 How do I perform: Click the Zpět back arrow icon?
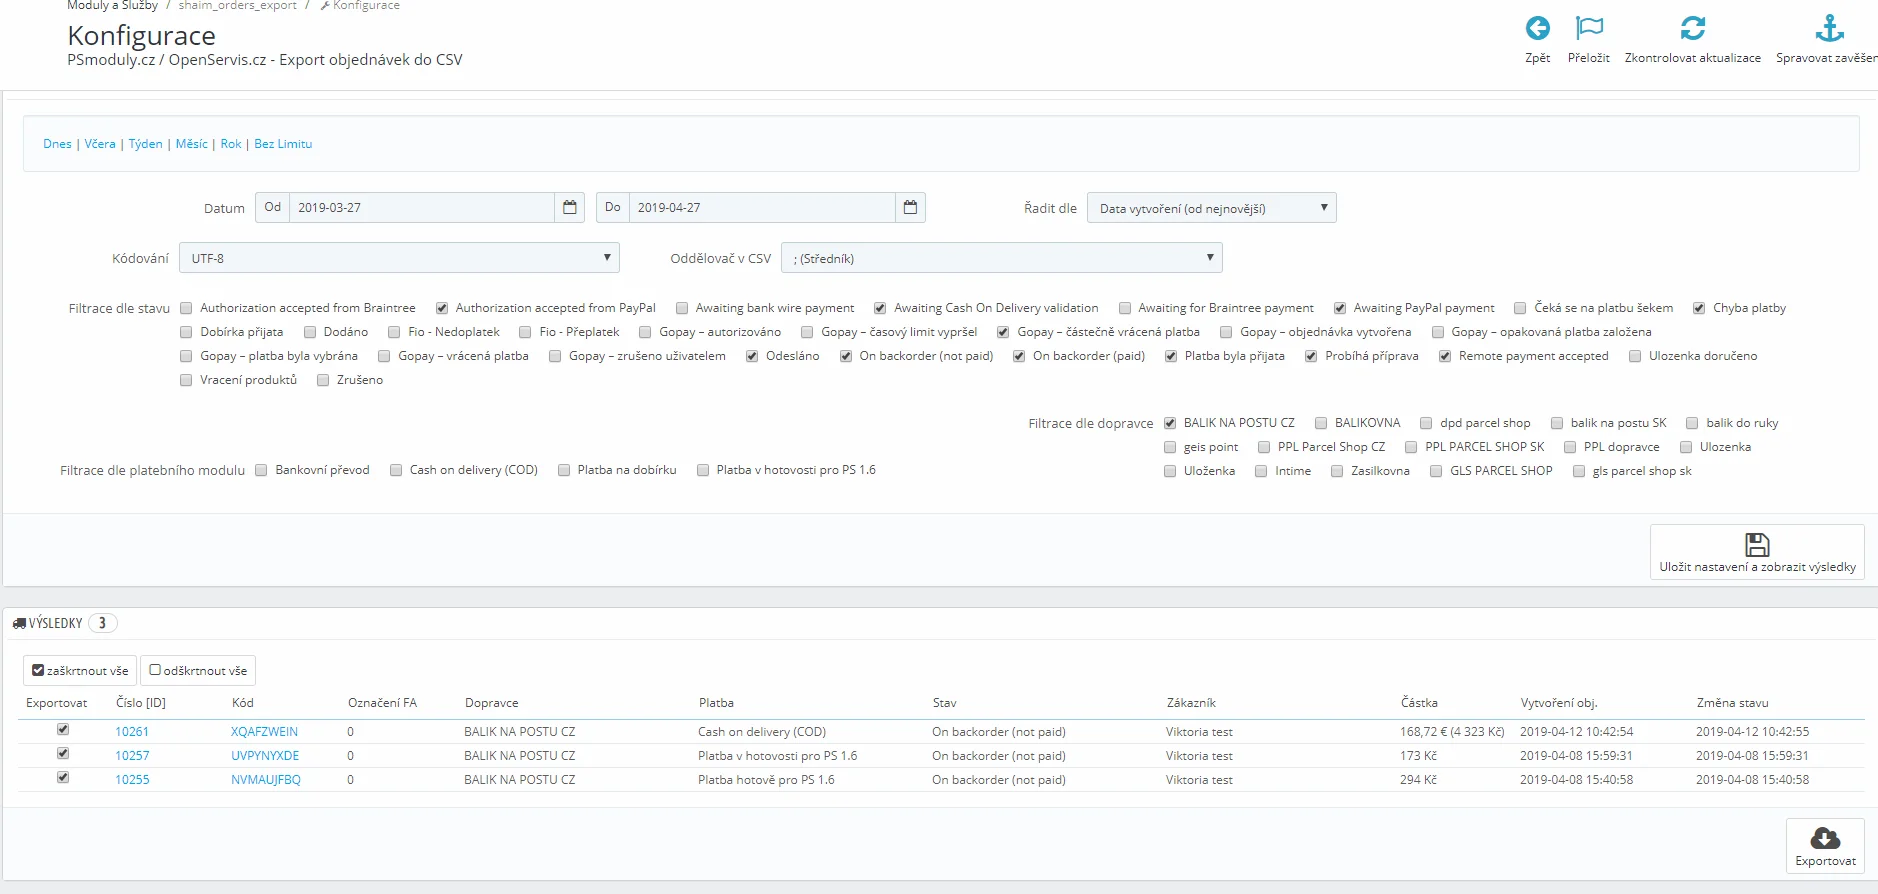pos(1537,28)
